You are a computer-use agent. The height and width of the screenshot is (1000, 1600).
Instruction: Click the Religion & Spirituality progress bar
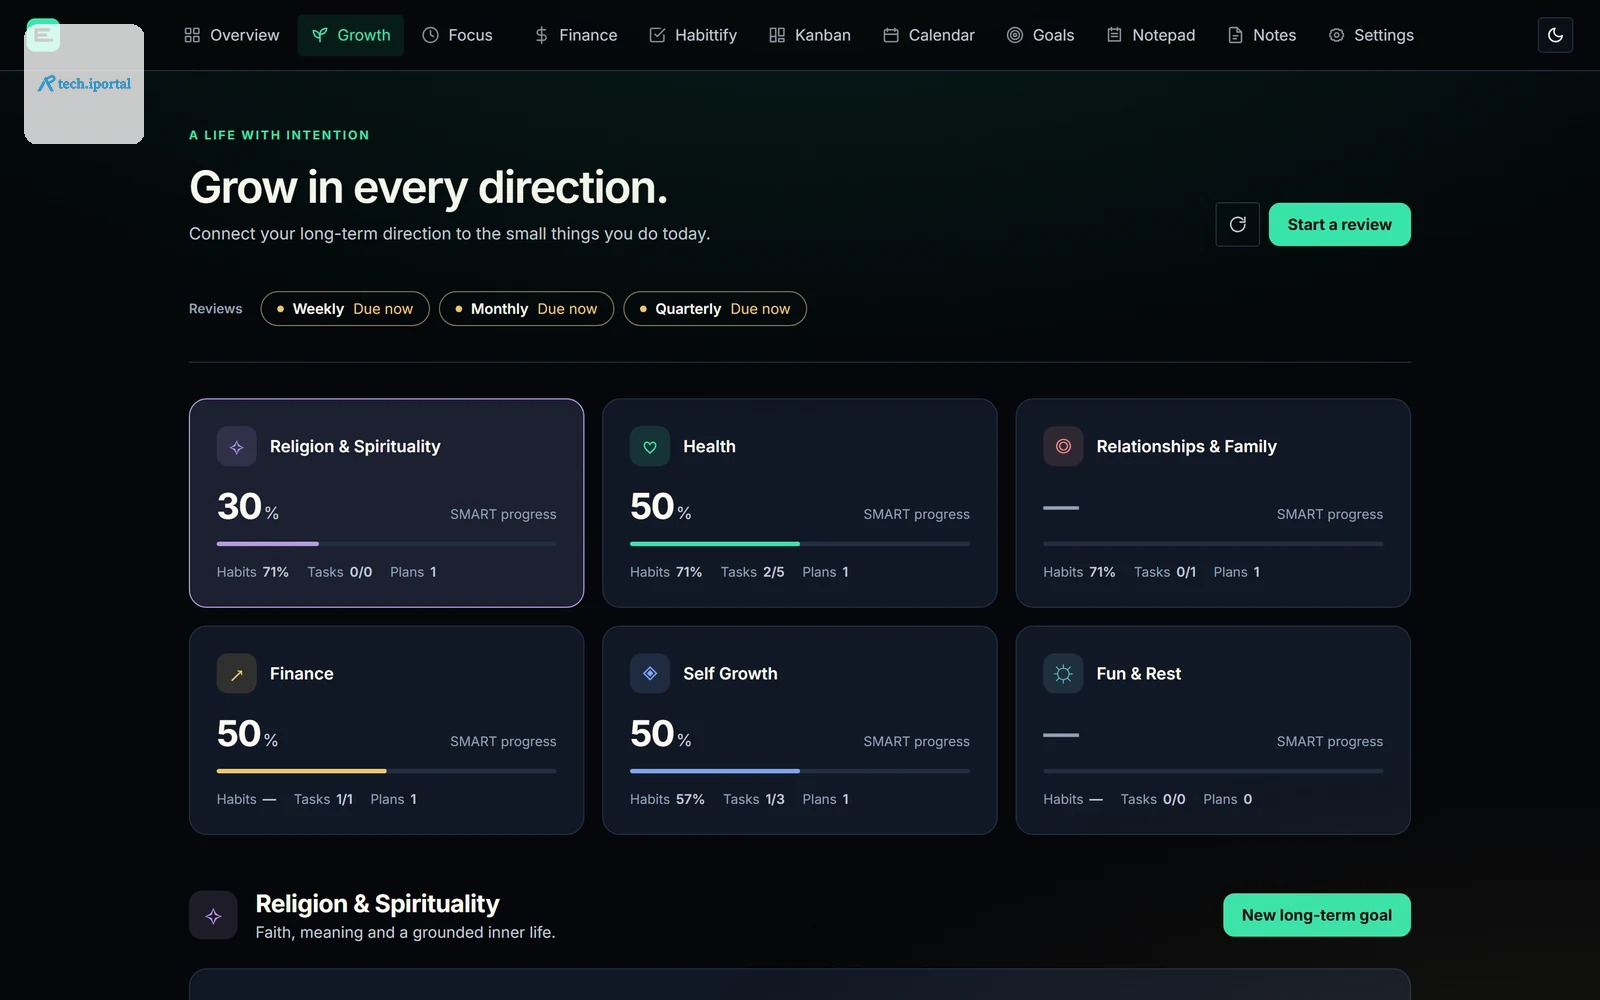(387, 544)
